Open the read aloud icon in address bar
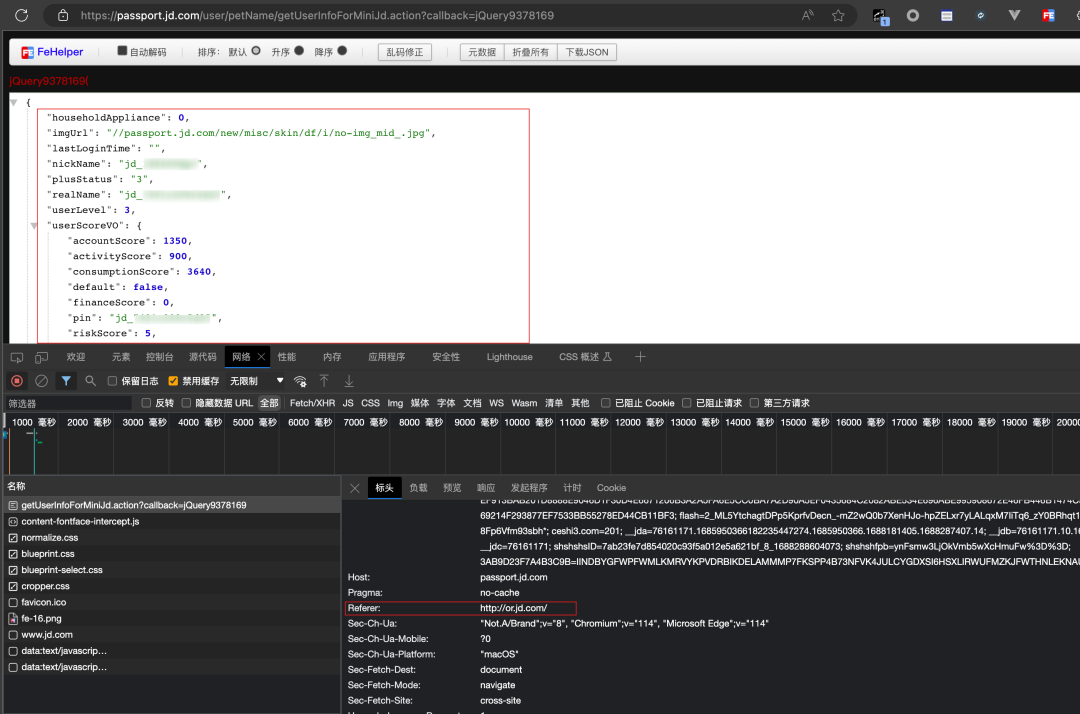Viewport: 1080px width, 714px height. point(808,15)
